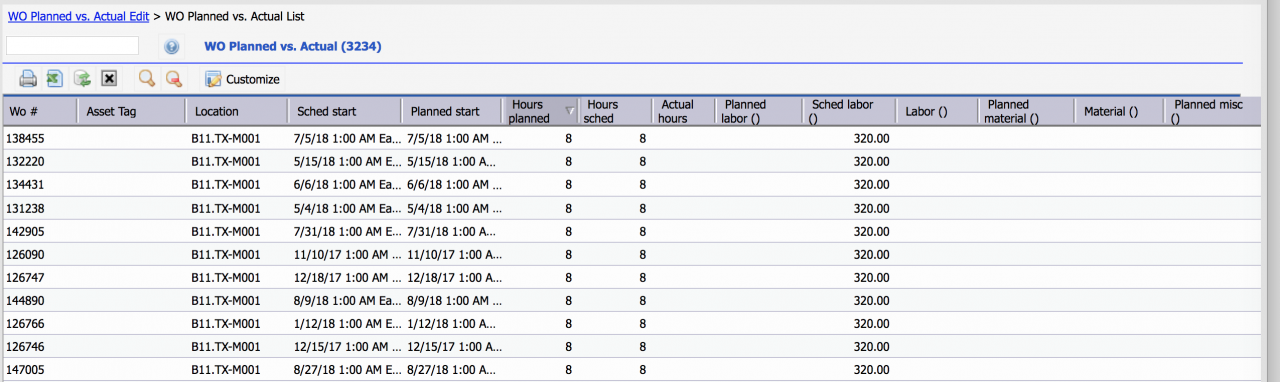The image size is (1280, 382).
Task: Open help via blue question mark icon
Action: pos(172,47)
